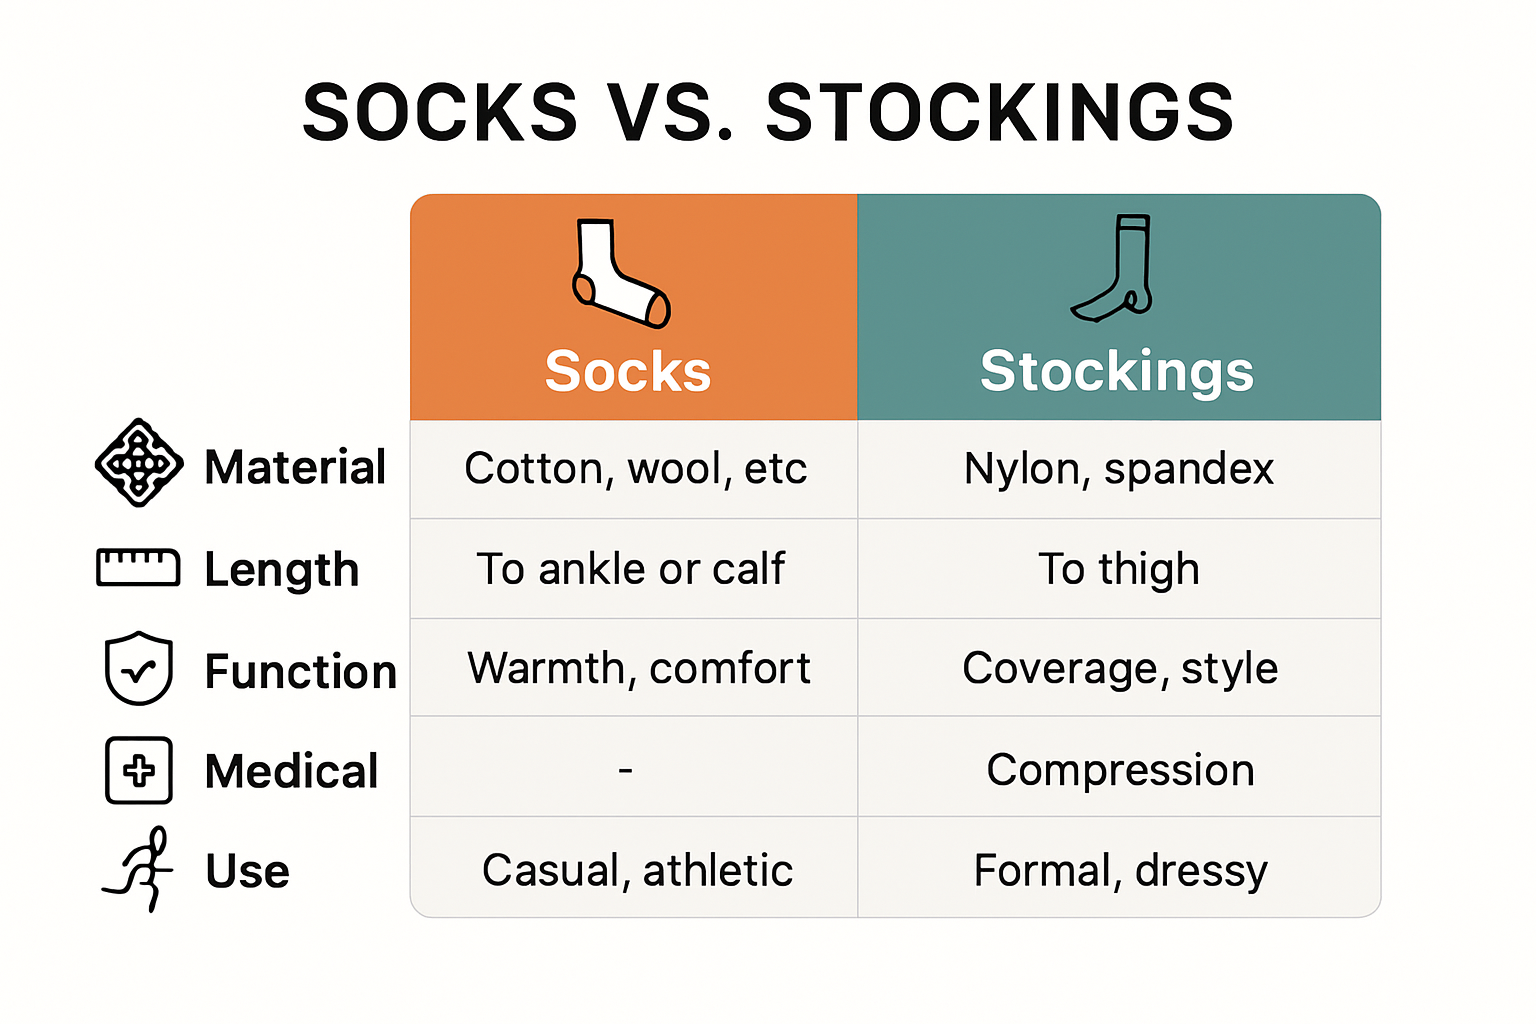Viewport: 1536px width, 1024px height.
Task: Select the Socks column header
Action: tap(628, 371)
